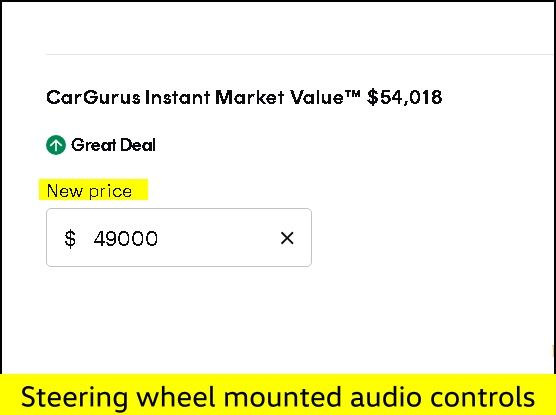This screenshot has height=415, width=556.
Task: Click the word Instant in the heading
Action: (178, 97)
